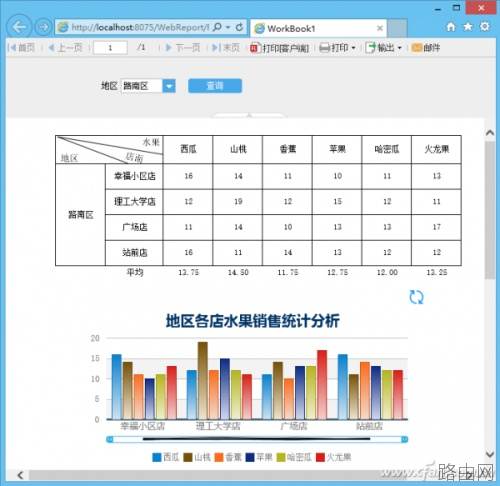Click the horizontal scrollbar left arrow
The height and width of the screenshot is (486, 500).
21,475
